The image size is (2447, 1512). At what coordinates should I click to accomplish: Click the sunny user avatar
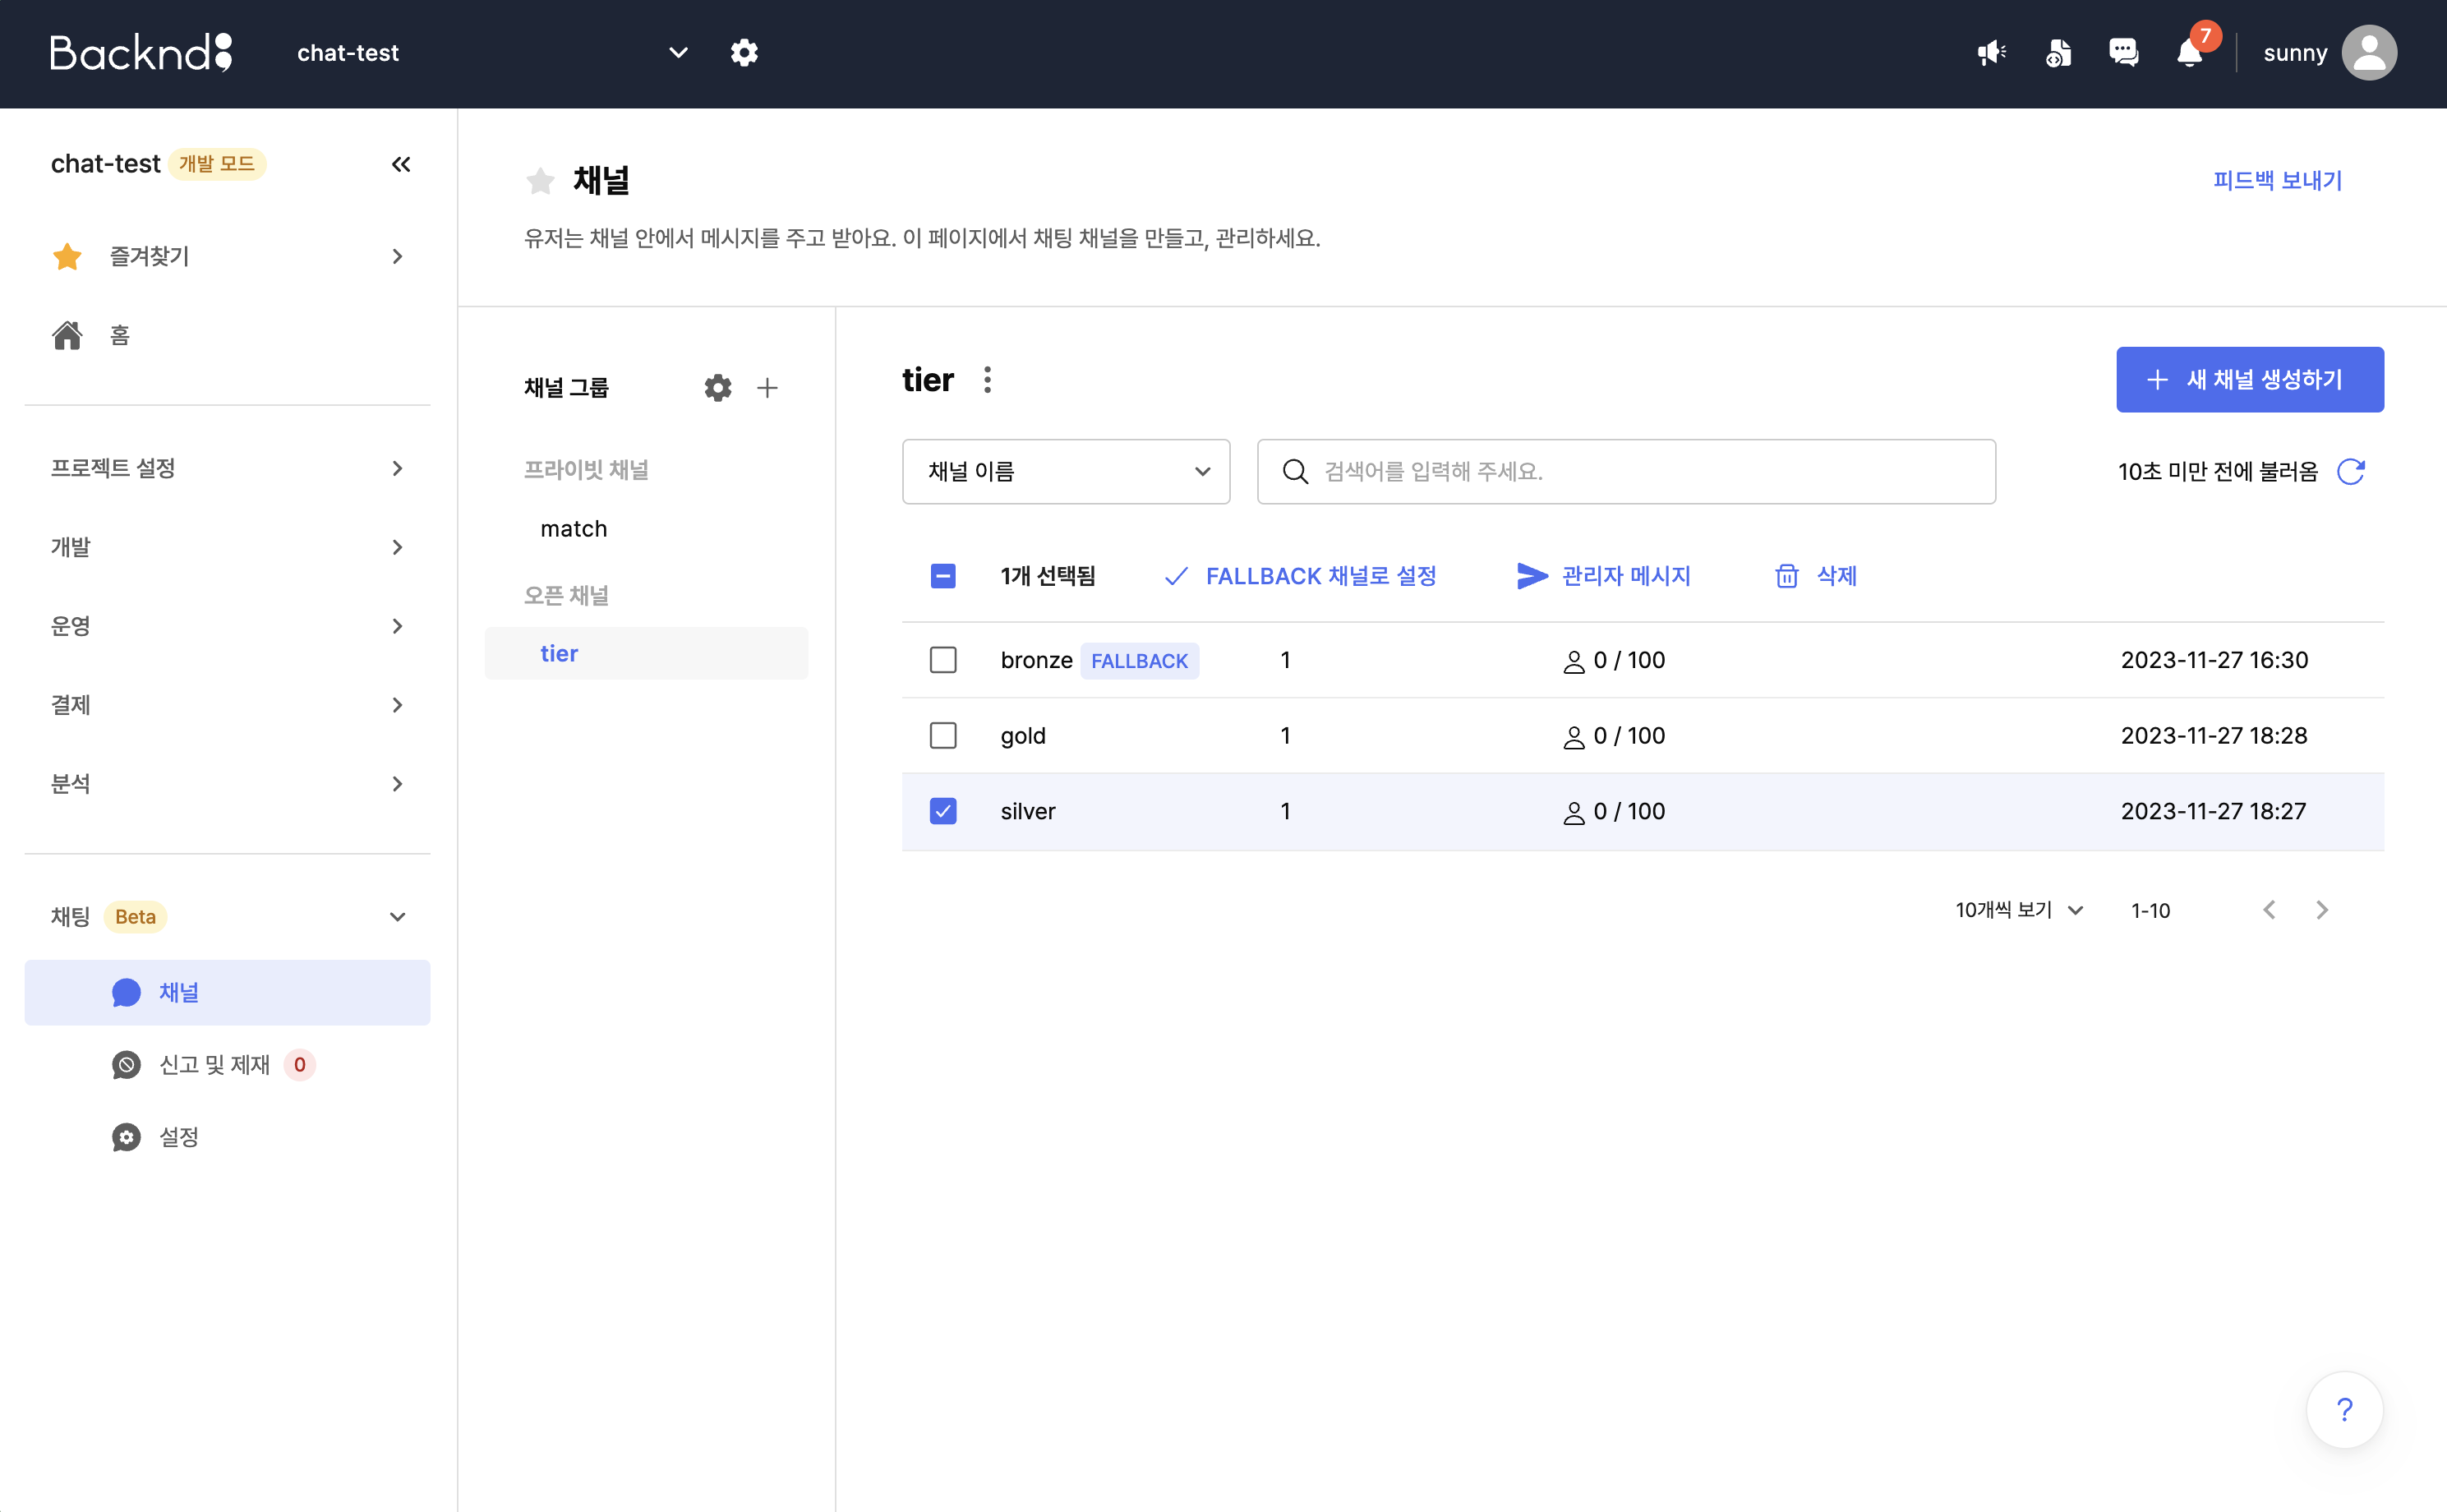pyautogui.click(x=2369, y=52)
